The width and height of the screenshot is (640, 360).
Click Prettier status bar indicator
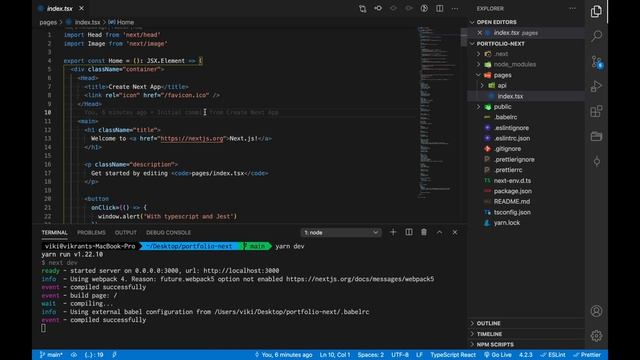pyautogui.click(x=587, y=355)
